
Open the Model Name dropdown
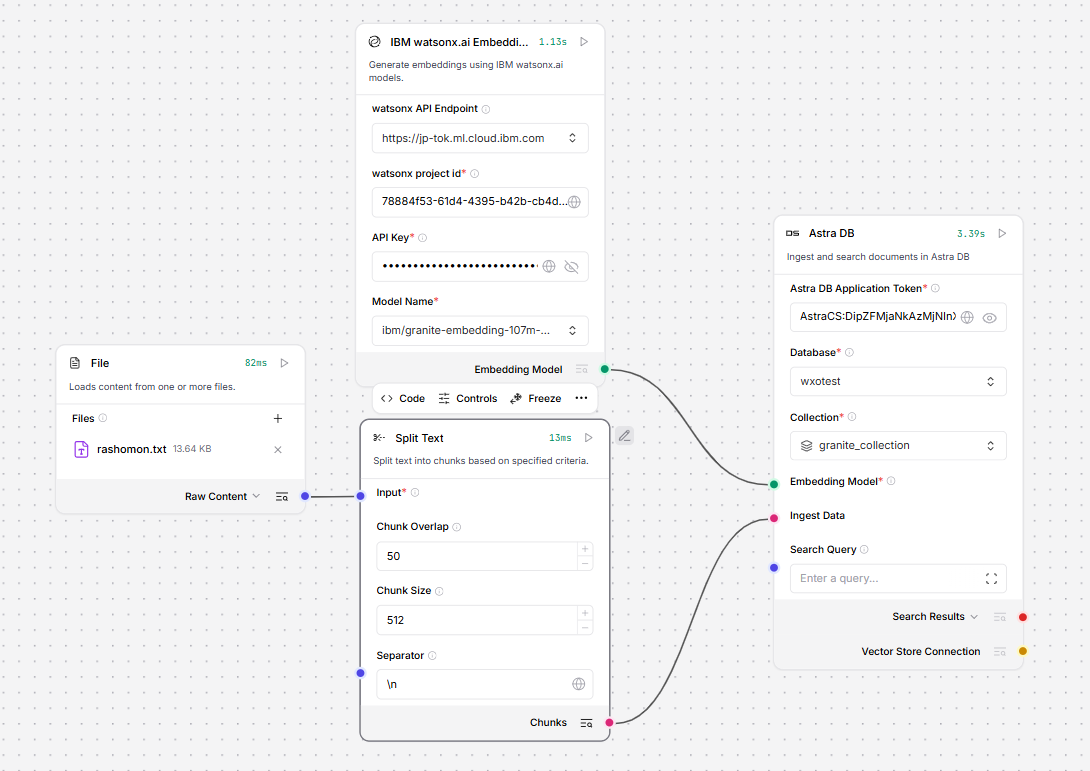pos(480,331)
